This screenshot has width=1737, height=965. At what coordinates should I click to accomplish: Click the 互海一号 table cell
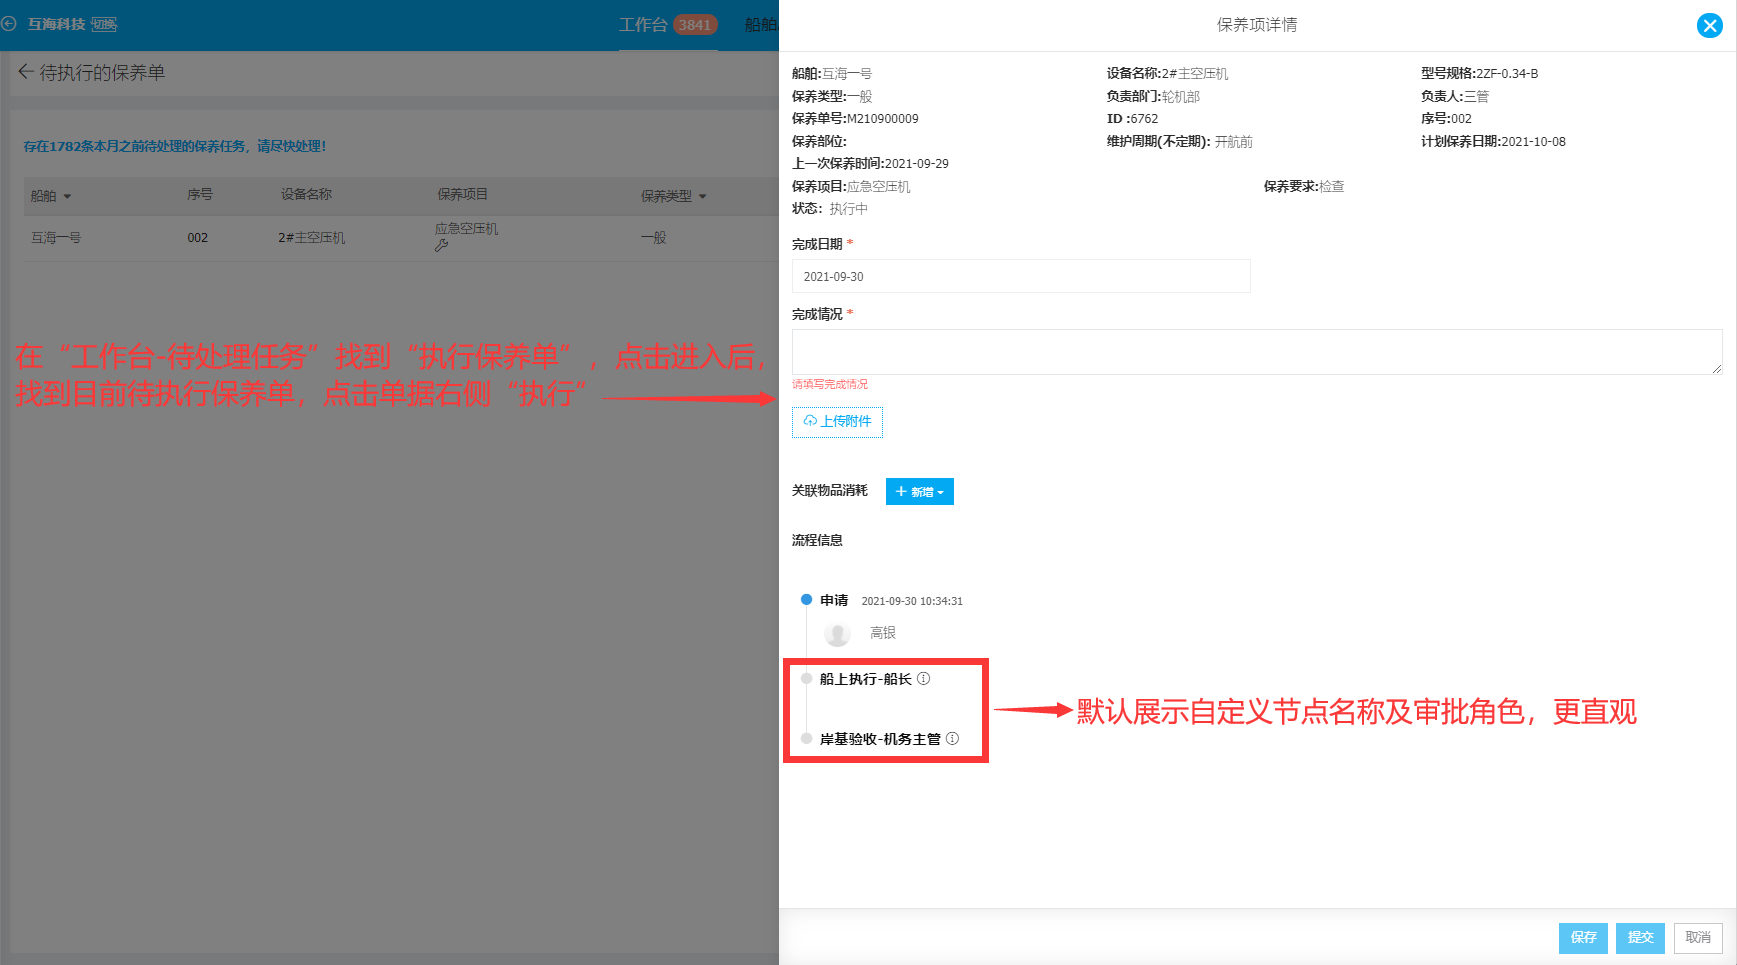click(x=56, y=238)
